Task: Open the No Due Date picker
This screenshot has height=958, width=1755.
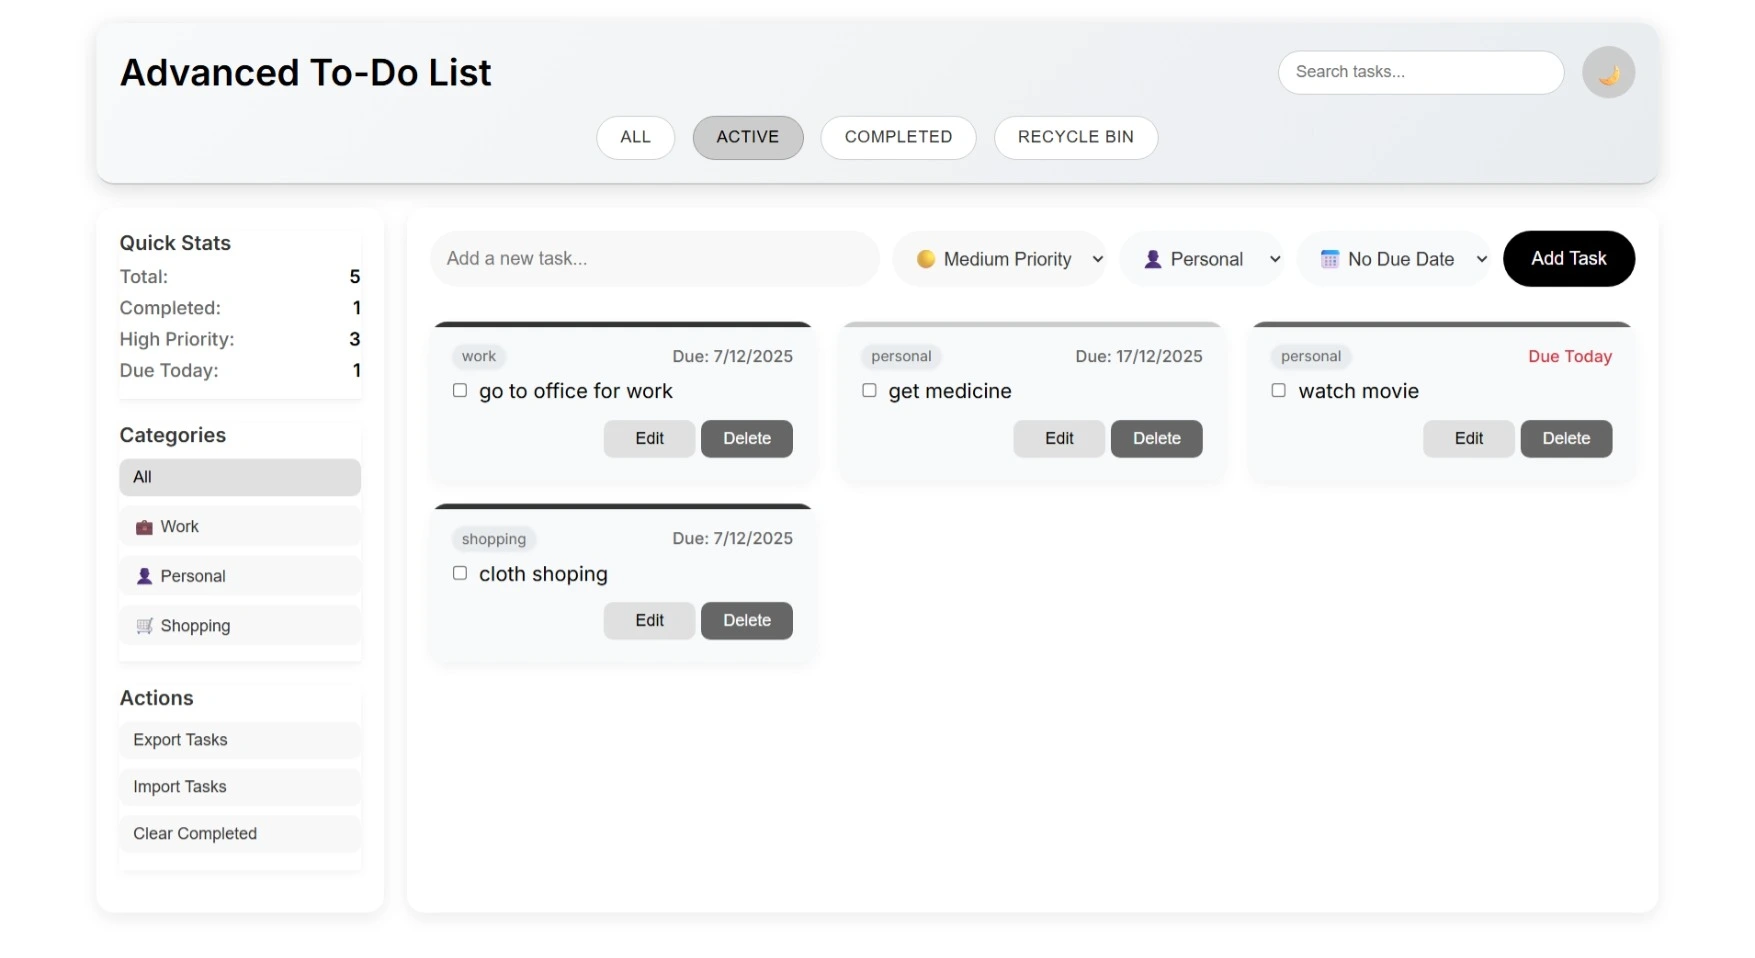Action: pos(1395,258)
